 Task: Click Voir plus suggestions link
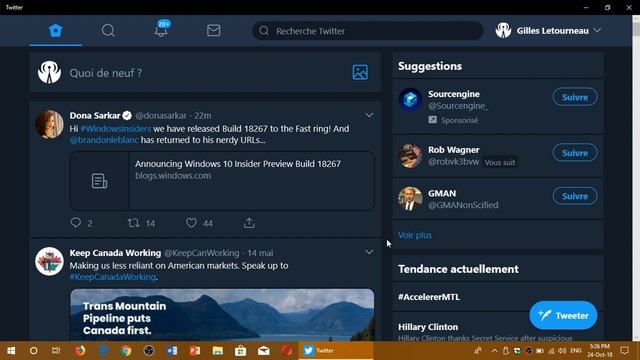tap(415, 236)
